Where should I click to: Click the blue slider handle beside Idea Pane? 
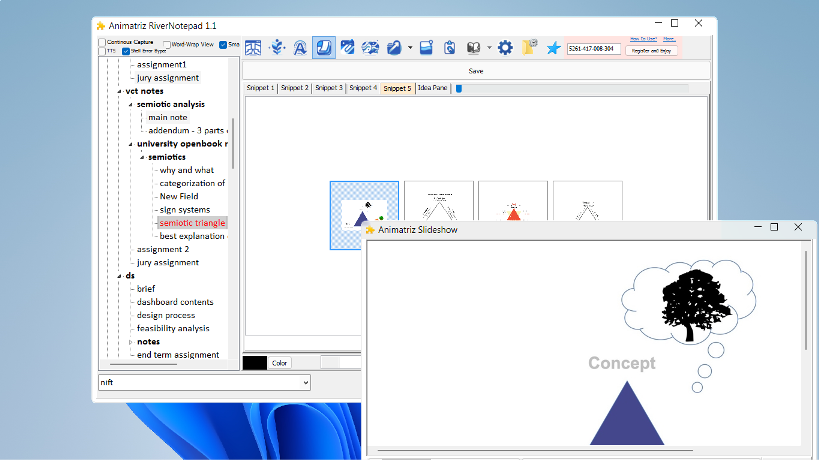[x=459, y=89]
